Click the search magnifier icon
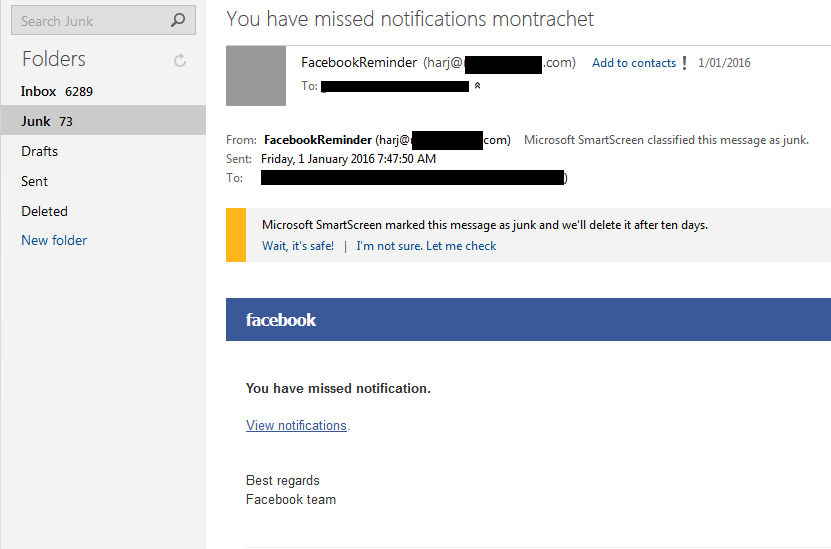Screen dimensions: 831x549 pos(178,21)
